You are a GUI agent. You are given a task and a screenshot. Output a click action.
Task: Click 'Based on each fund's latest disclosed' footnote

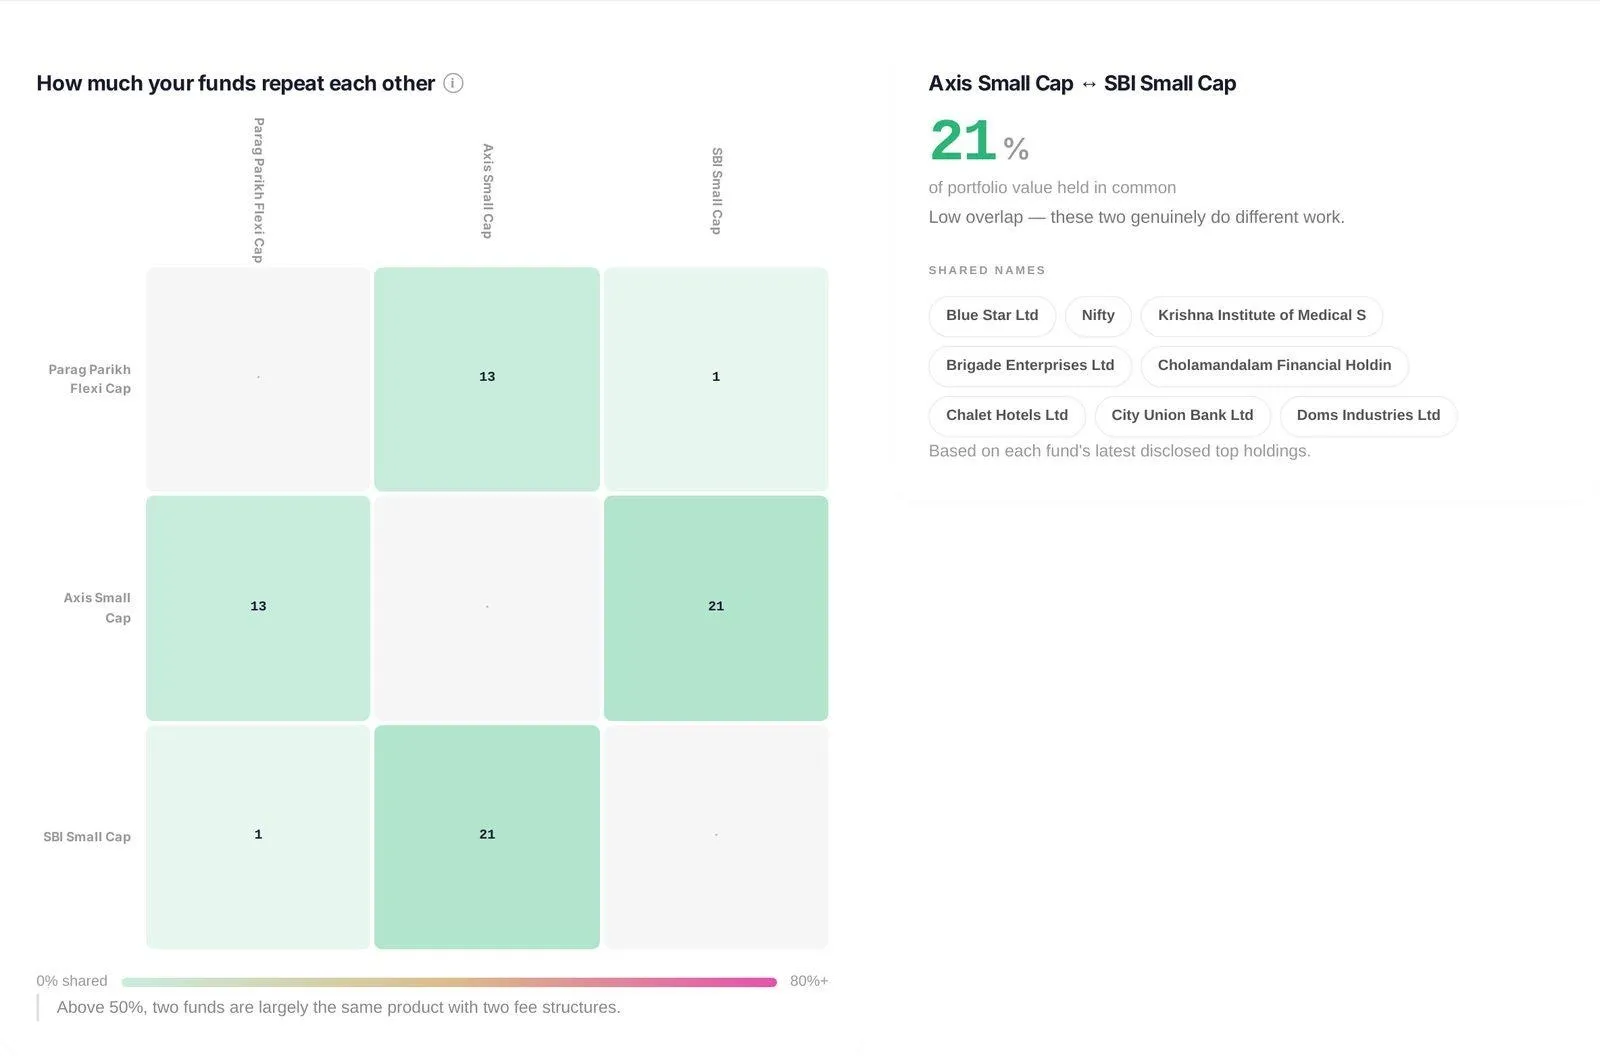click(1119, 451)
